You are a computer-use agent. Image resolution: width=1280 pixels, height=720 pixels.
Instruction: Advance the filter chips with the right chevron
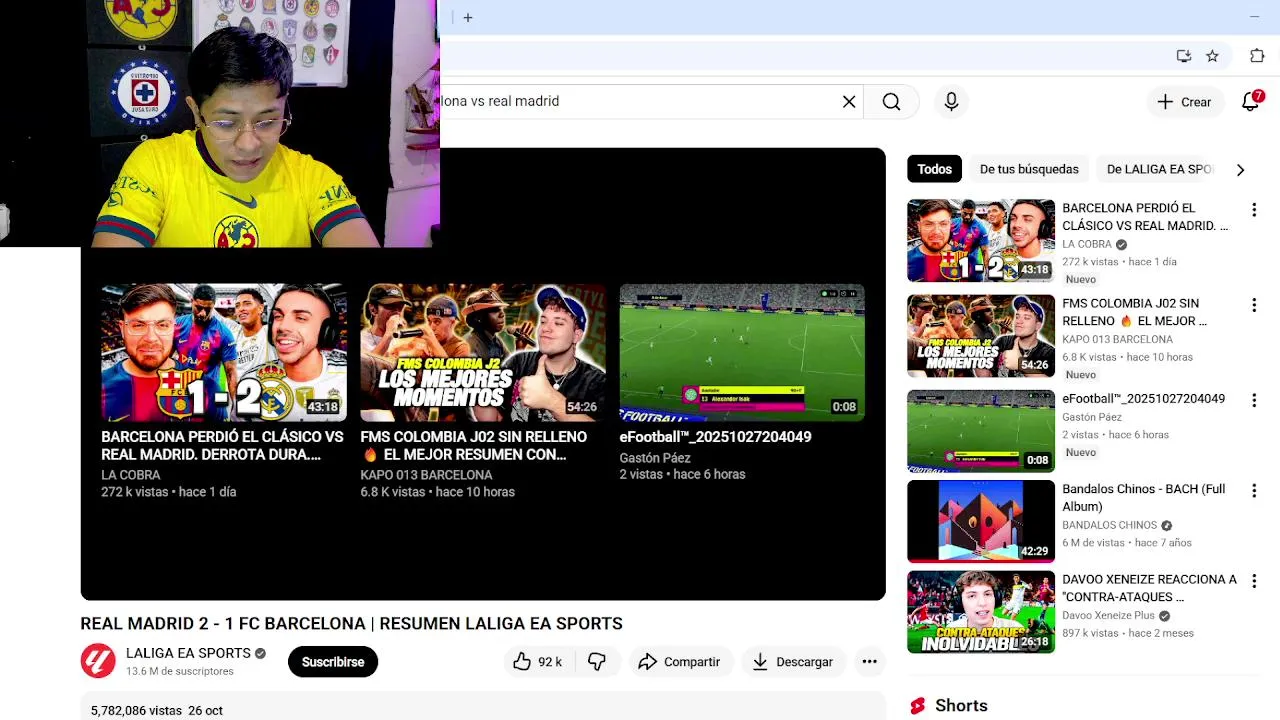[1240, 170]
